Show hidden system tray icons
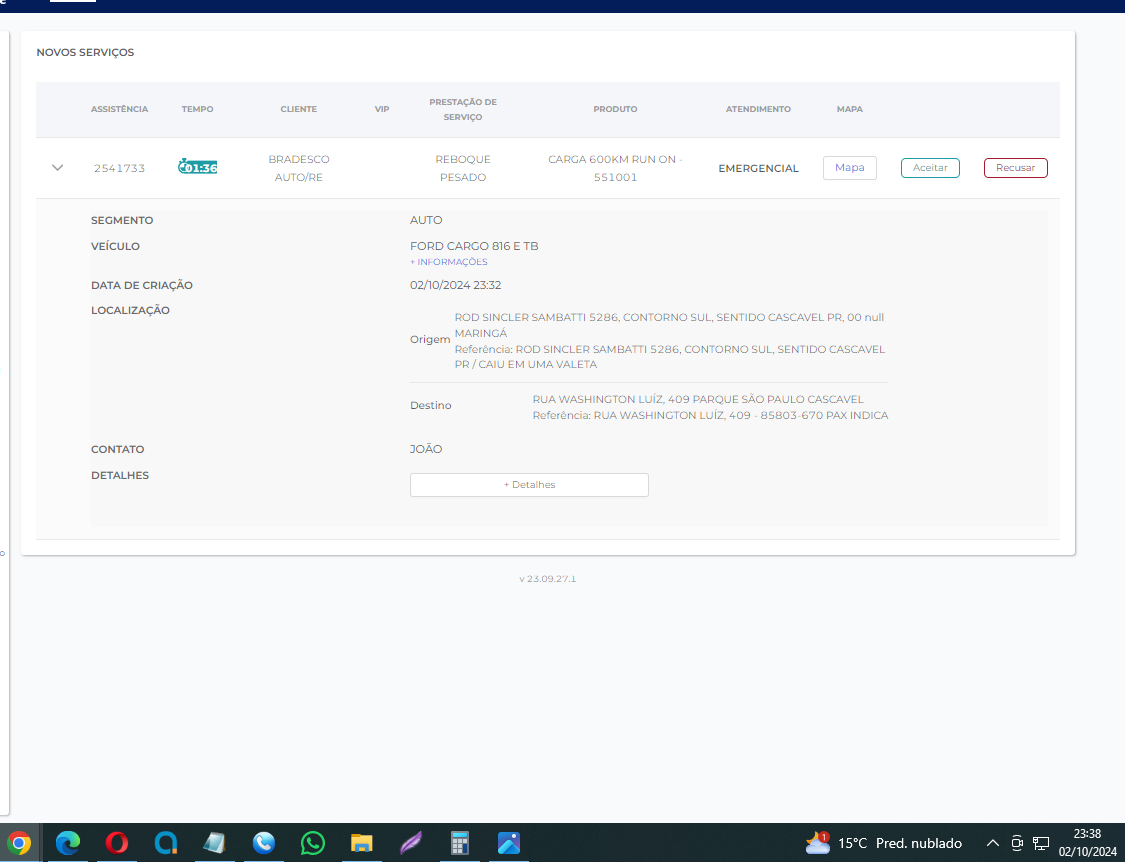Image resolution: width=1125 pixels, height=862 pixels. tap(993, 843)
